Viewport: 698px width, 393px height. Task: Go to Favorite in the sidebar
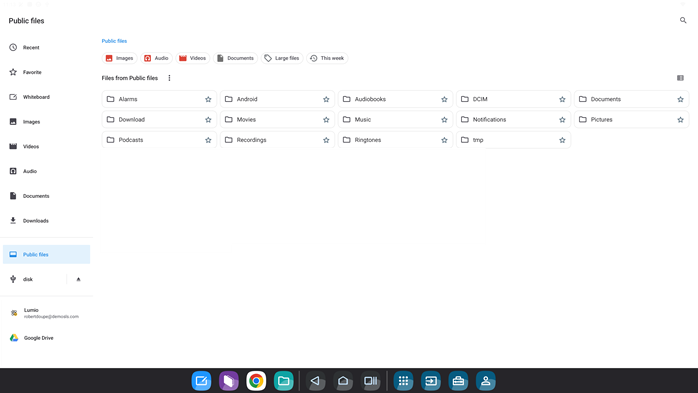(46, 72)
